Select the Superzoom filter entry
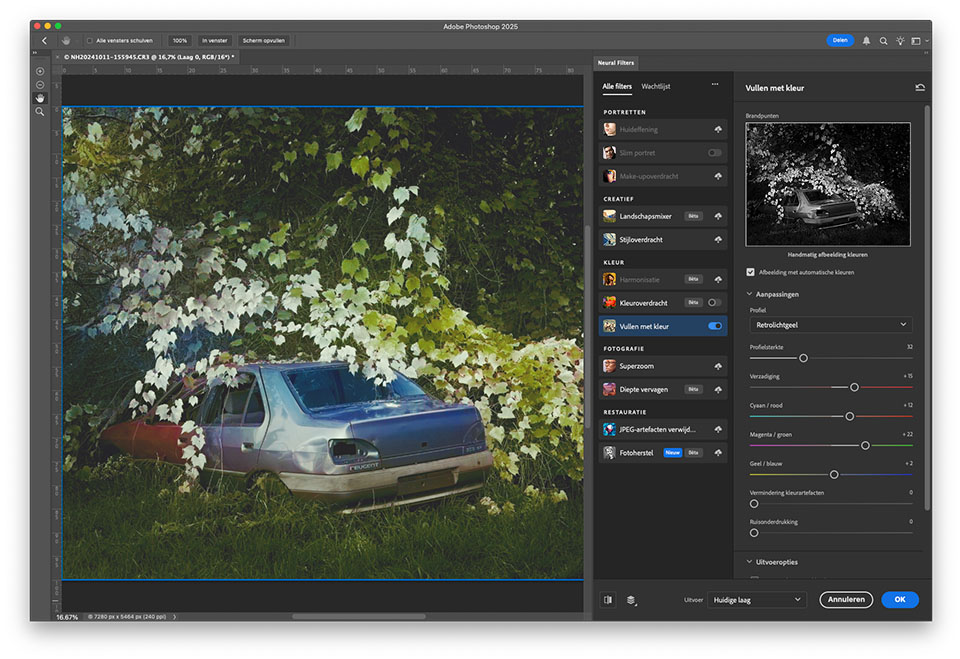The width and height of the screenshot is (960, 659). click(x=663, y=366)
